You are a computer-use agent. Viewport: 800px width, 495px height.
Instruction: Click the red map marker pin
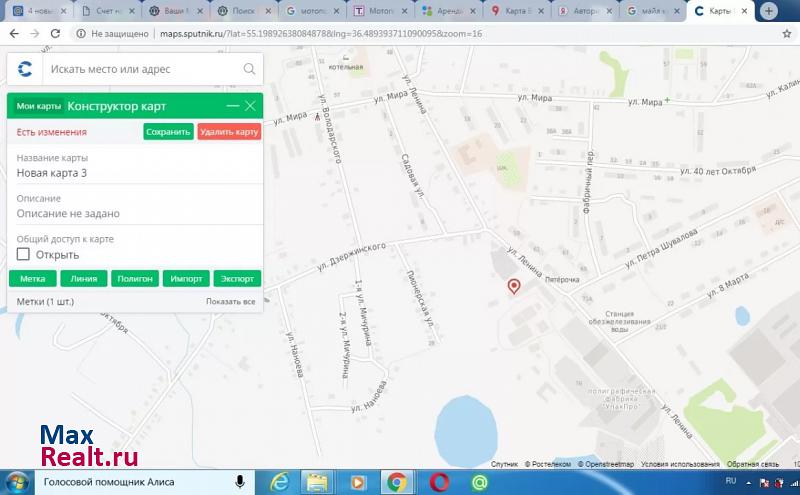click(x=514, y=287)
